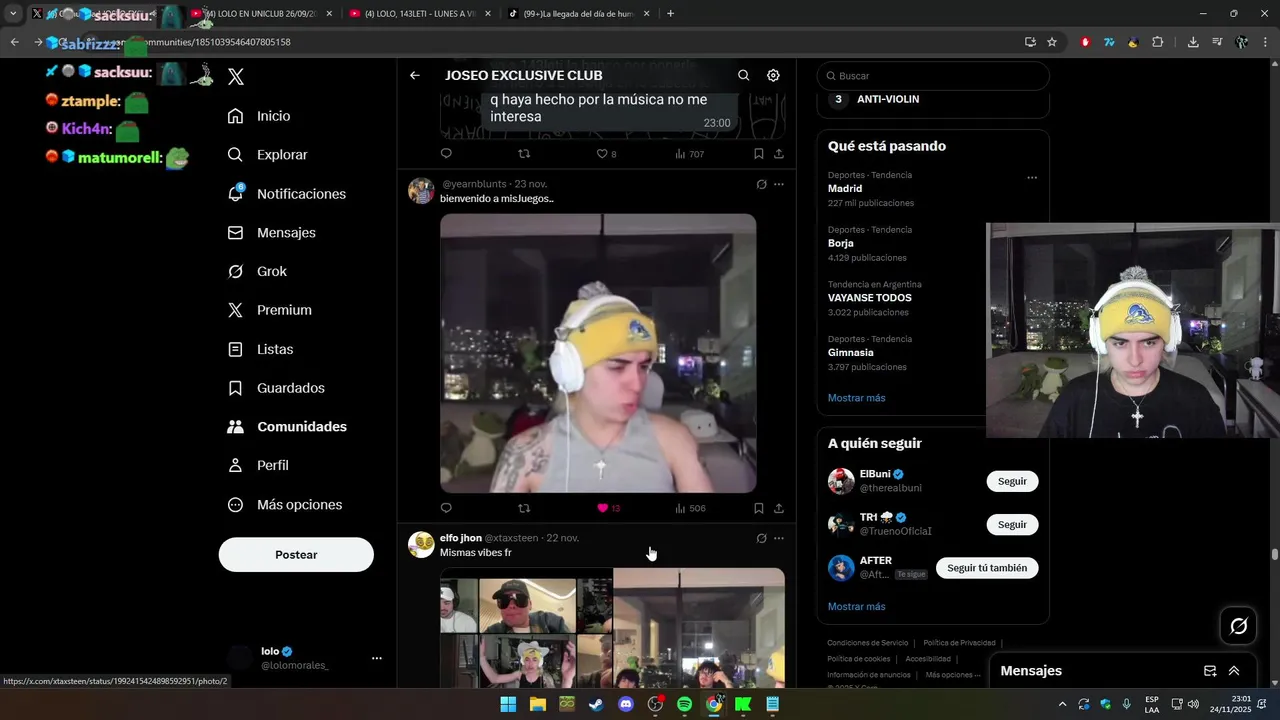
Task: Open Chrome extensions puzzle icon
Action: [x=1158, y=42]
